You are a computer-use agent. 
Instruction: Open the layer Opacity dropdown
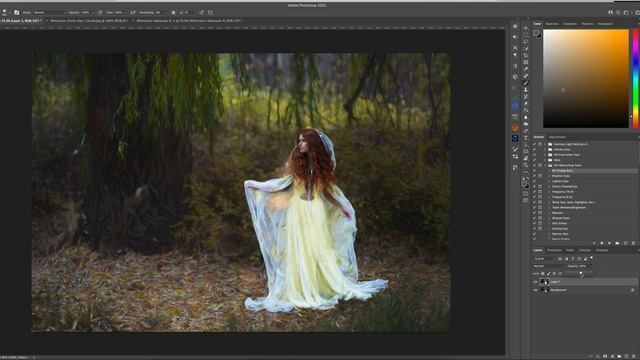(x=590, y=266)
